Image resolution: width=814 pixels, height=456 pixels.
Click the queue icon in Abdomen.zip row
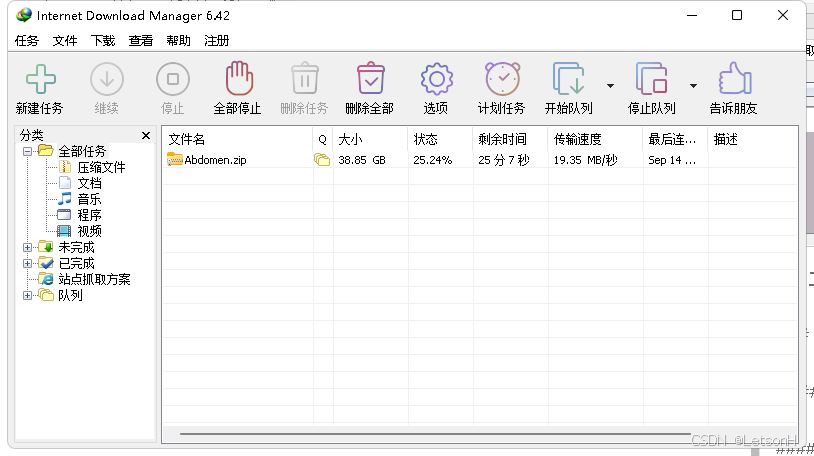322,160
